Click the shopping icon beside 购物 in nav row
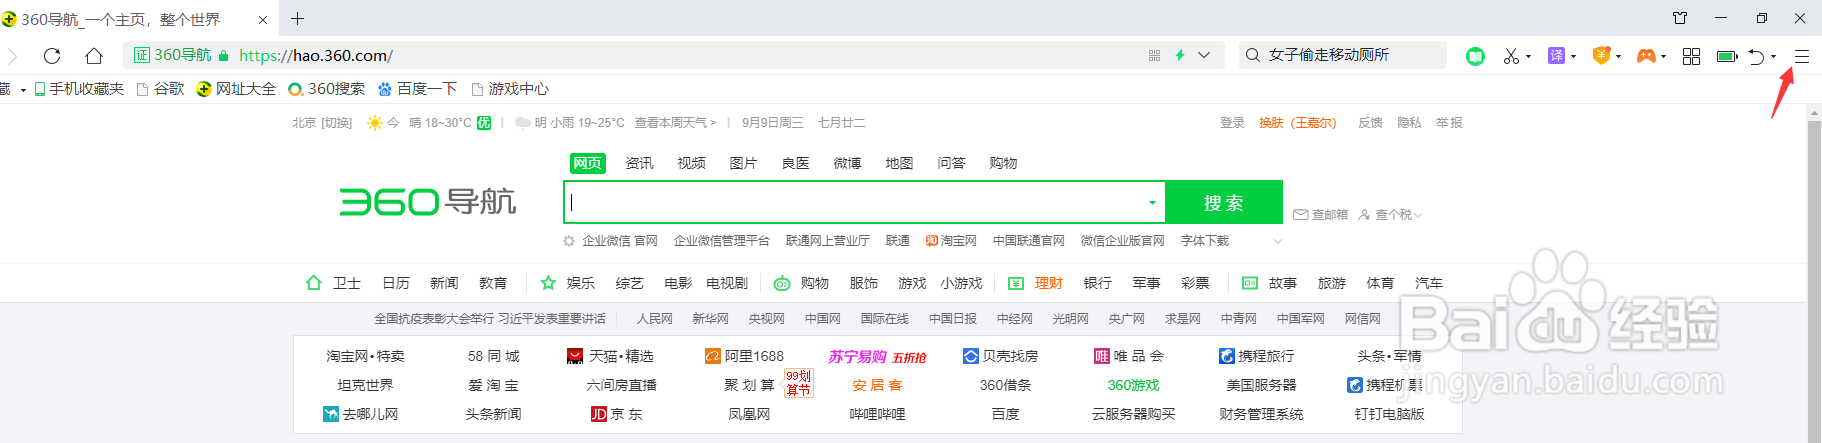This screenshot has width=1822, height=443. (x=782, y=283)
